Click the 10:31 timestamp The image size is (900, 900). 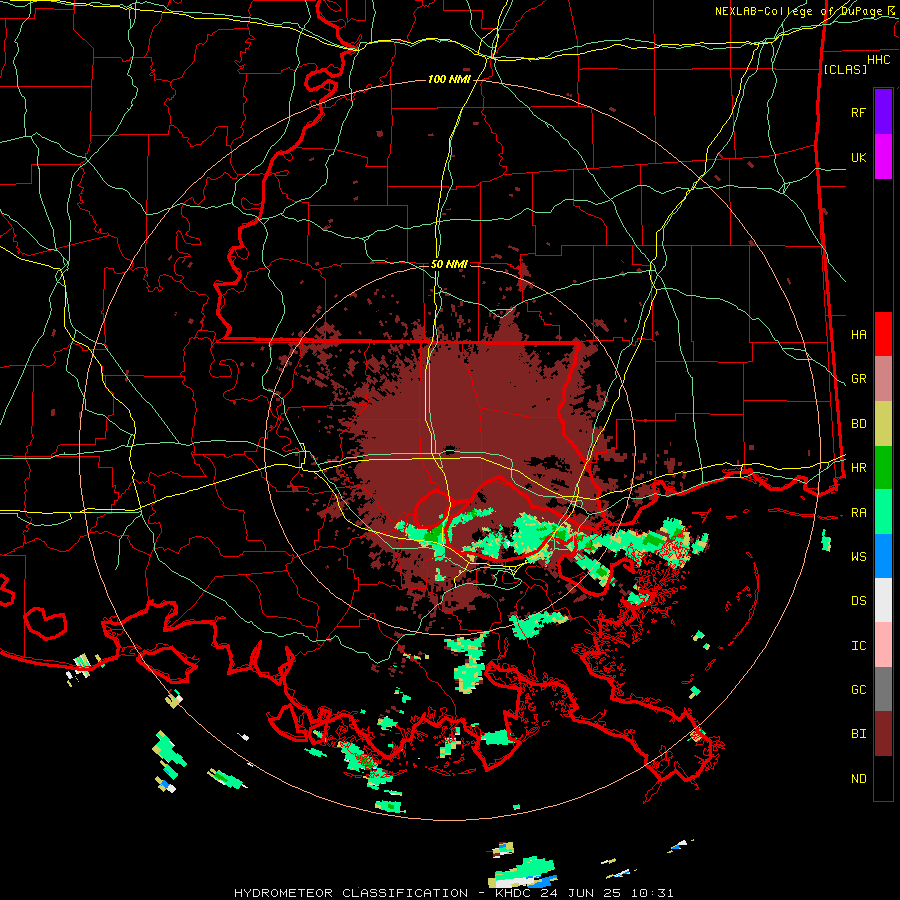654,893
